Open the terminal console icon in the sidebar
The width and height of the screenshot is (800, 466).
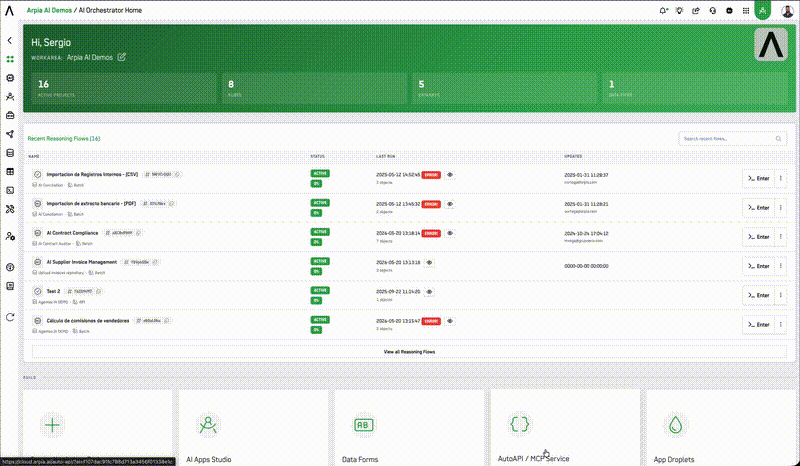click(x=10, y=190)
